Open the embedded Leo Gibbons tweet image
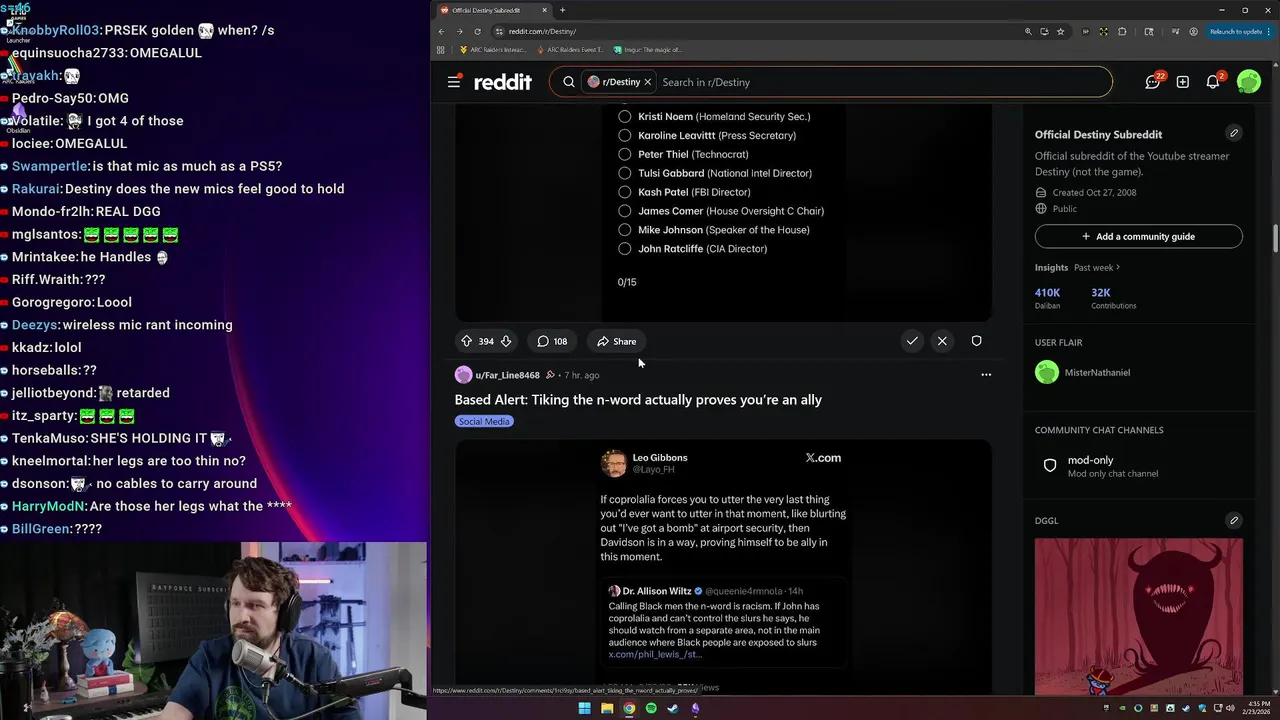Screen dimensions: 1280x720 [724, 566]
